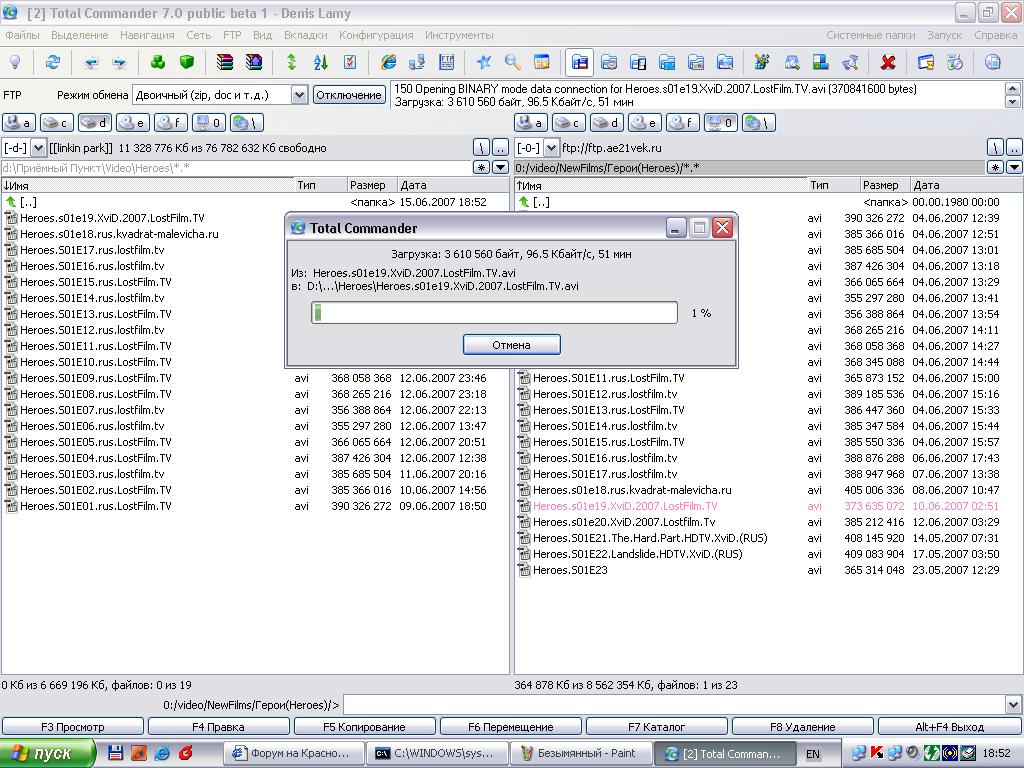1024x768 pixels.
Task: Click the blue star toolbar icon
Action: (x=484, y=62)
